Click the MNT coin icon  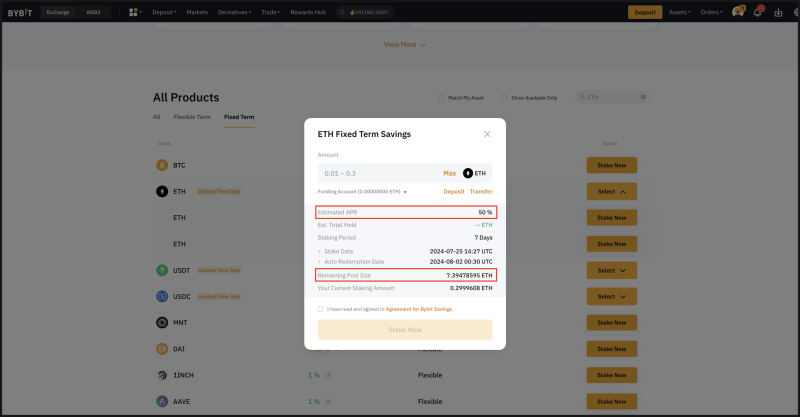162,323
